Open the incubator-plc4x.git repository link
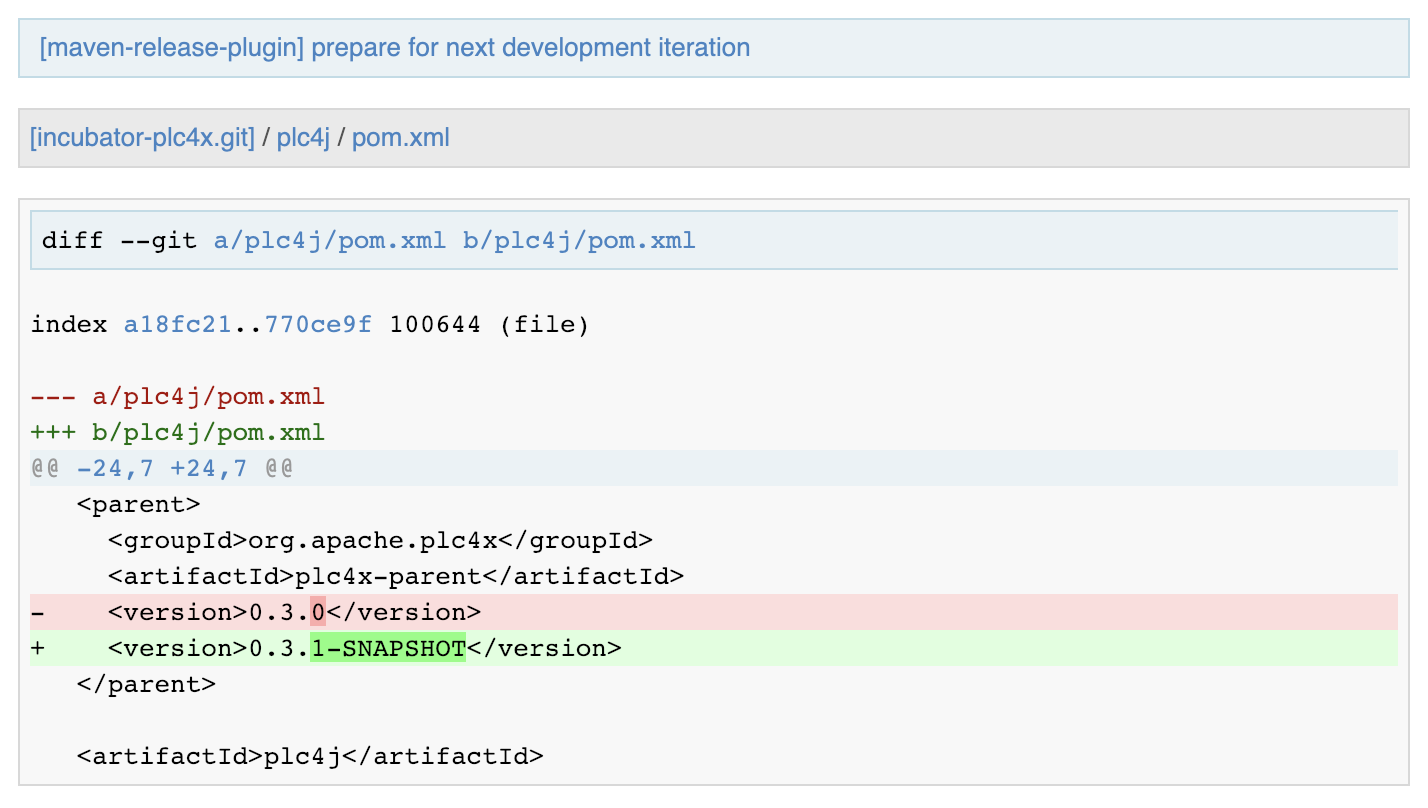Image resolution: width=1428 pixels, height=808 pixels. click(142, 137)
